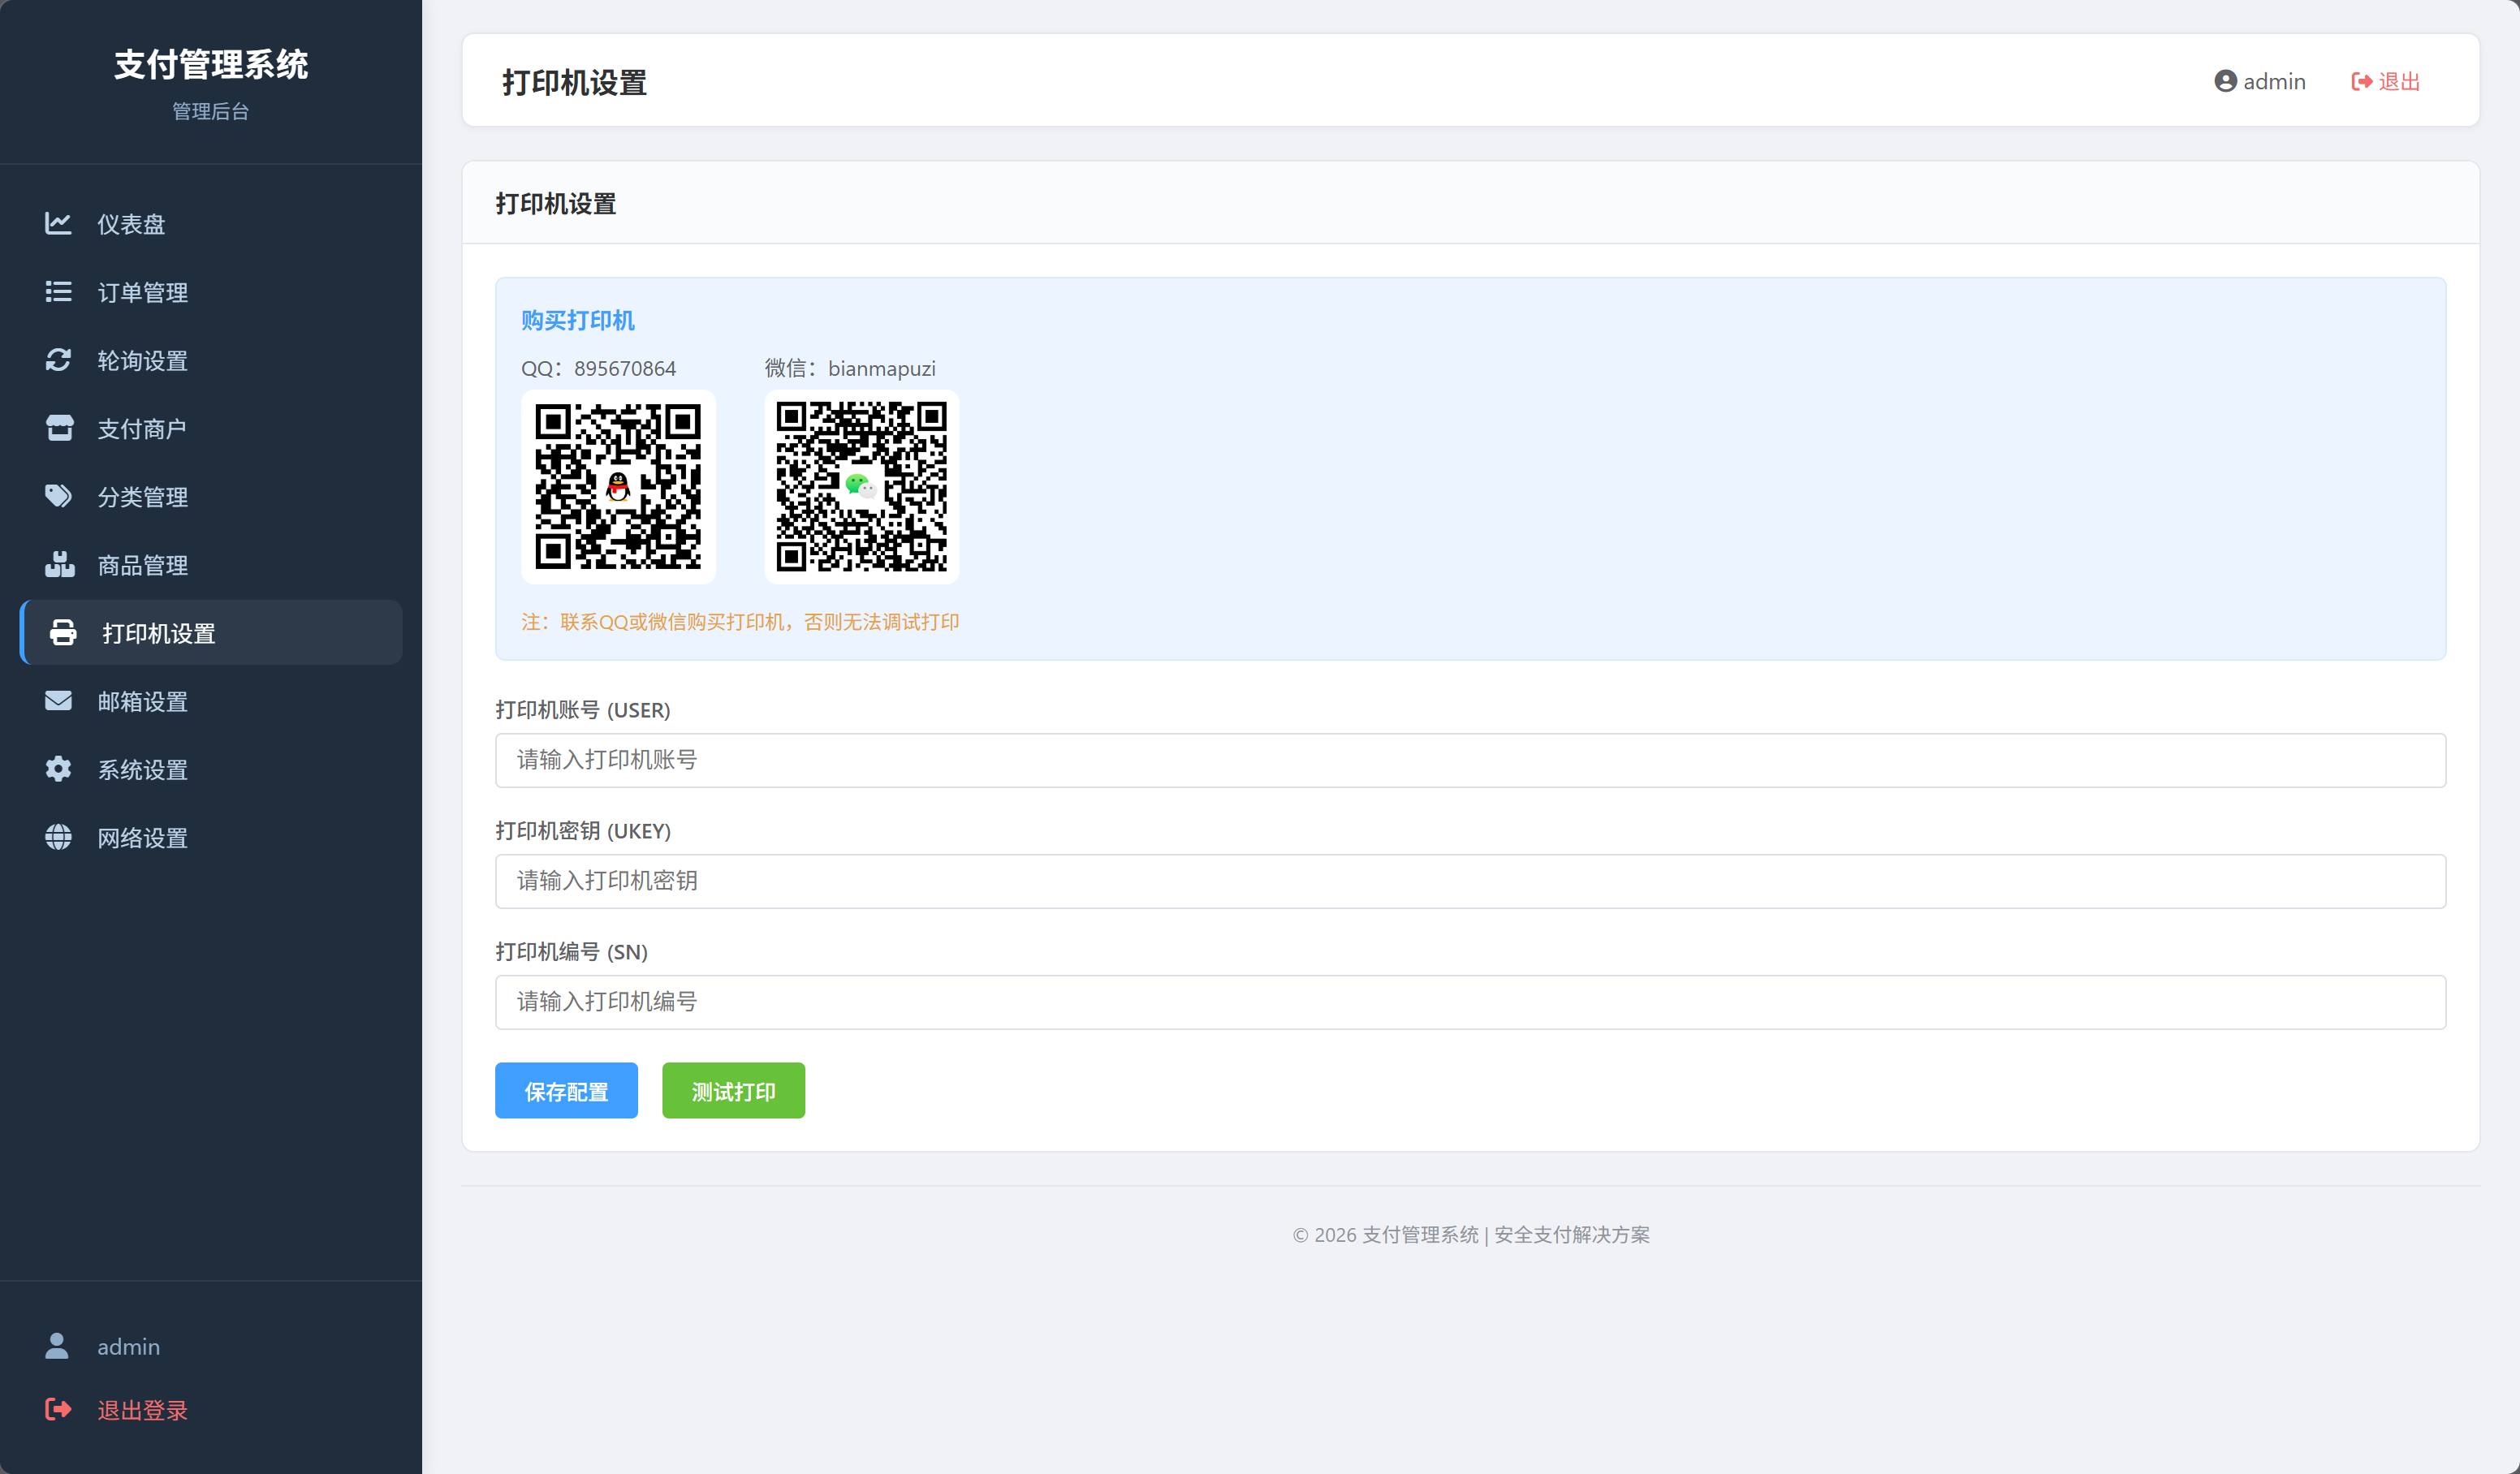Viewport: 2520px width, 1474px height.
Task: Click the globe icon beside 网络设置
Action: pyautogui.click(x=58, y=837)
